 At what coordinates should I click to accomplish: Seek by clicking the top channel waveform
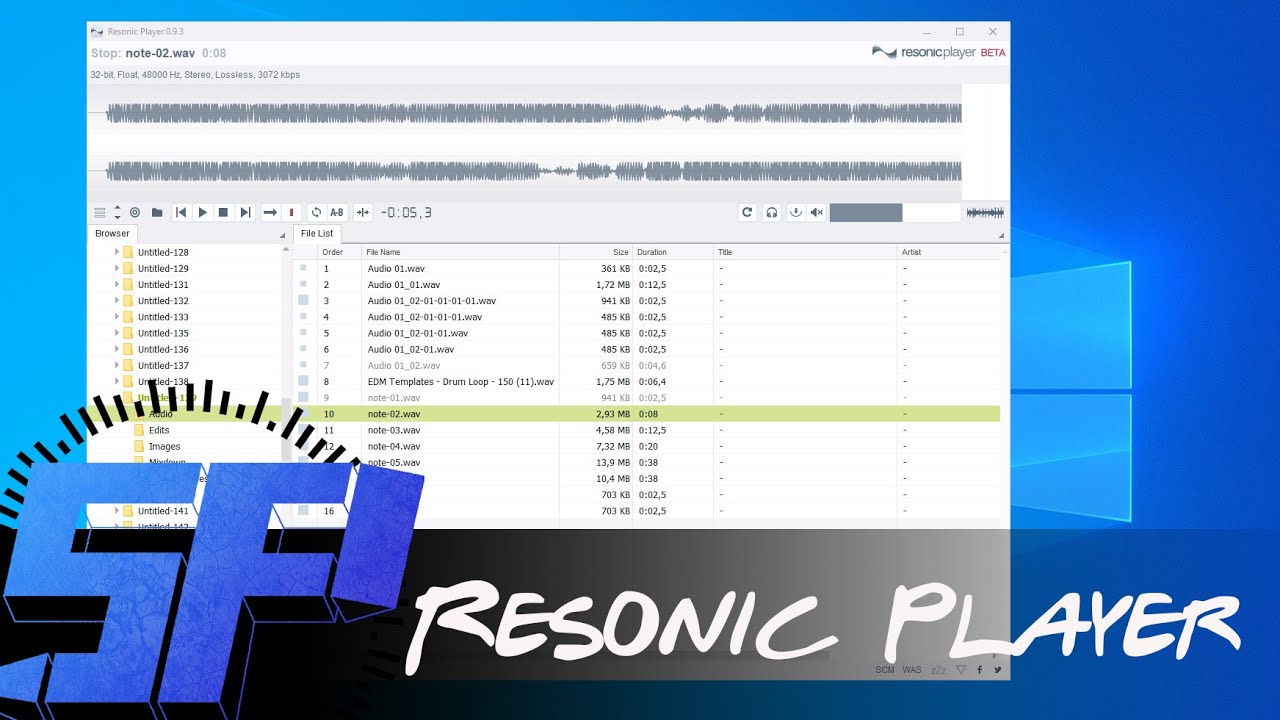click(534, 114)
